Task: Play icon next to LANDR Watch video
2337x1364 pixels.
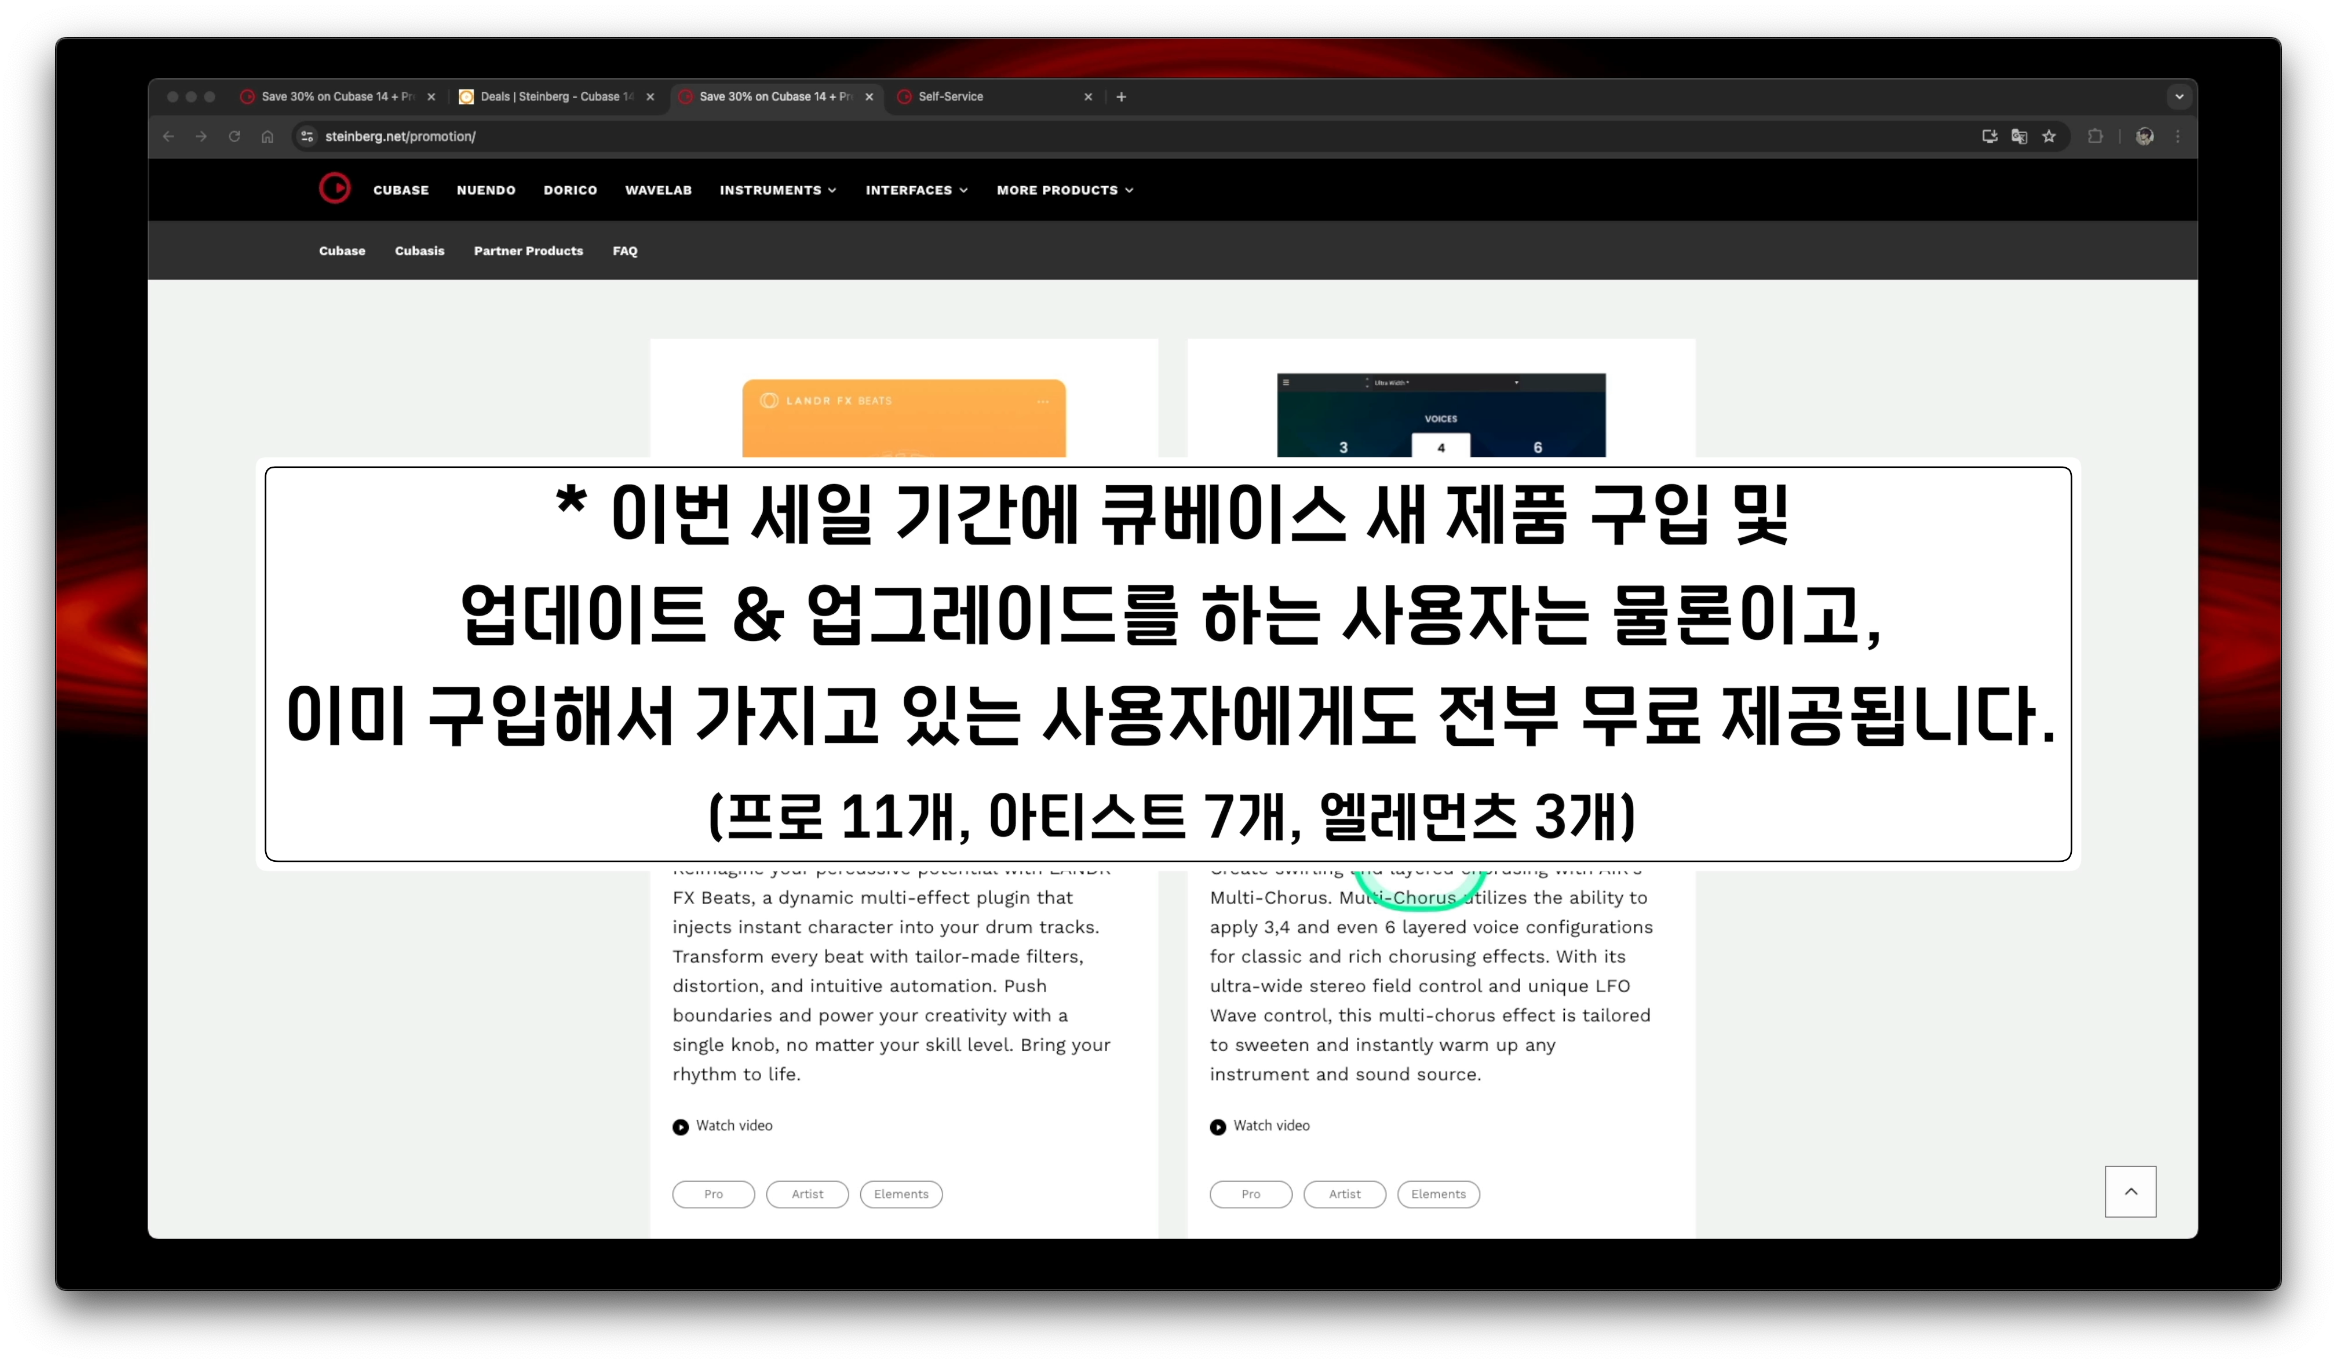Action: [680, 1127]
